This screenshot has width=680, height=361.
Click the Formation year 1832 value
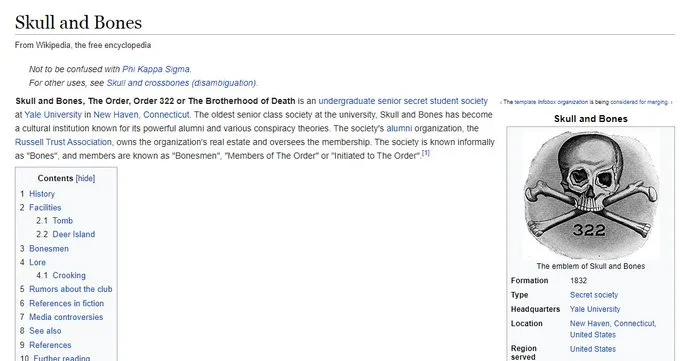pyautogui.click(x=579, y=281)
